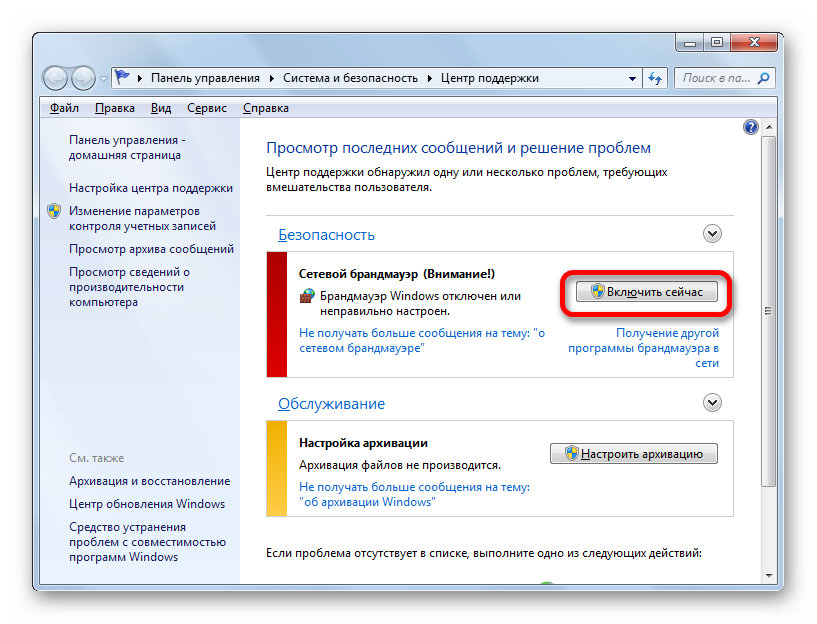This screenshot has height=624, width=817.
Task: Click in the control panel search field
Action: 720,78
